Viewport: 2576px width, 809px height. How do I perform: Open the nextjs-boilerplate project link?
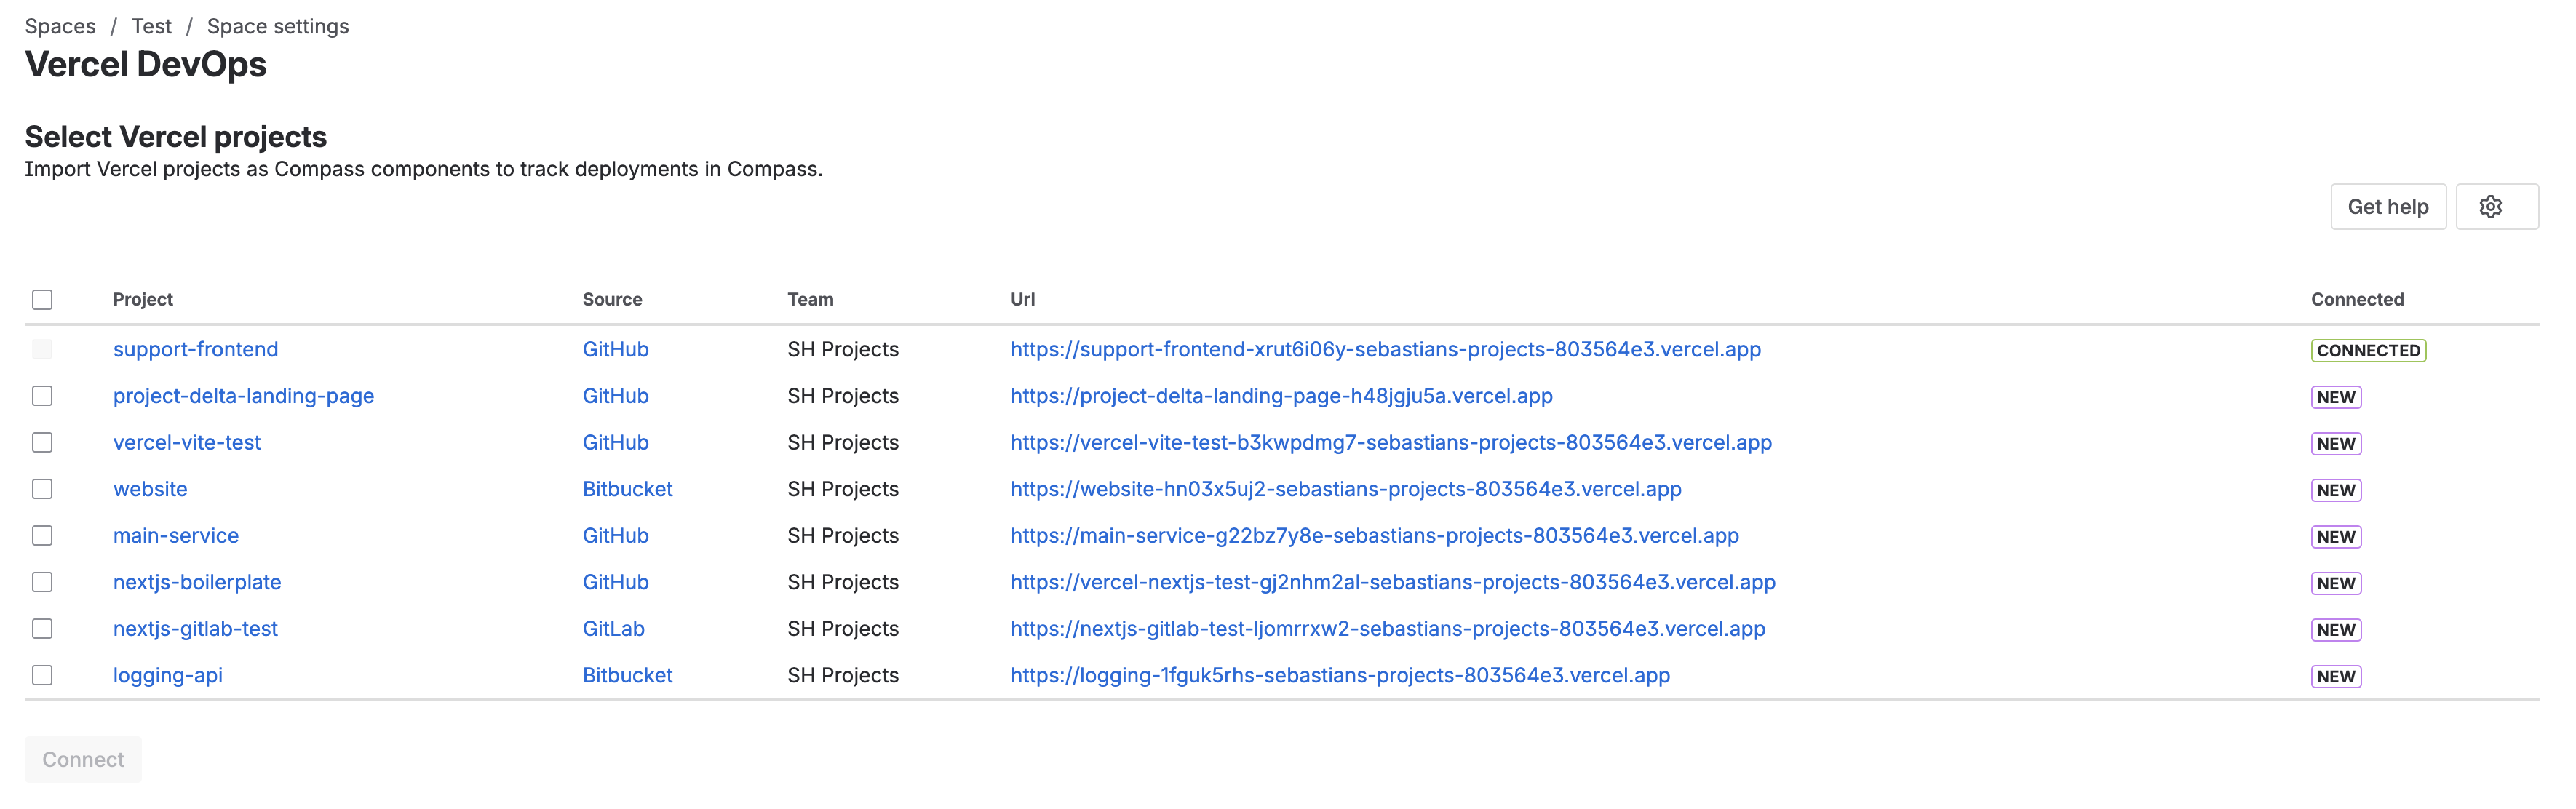click(197, 582)
